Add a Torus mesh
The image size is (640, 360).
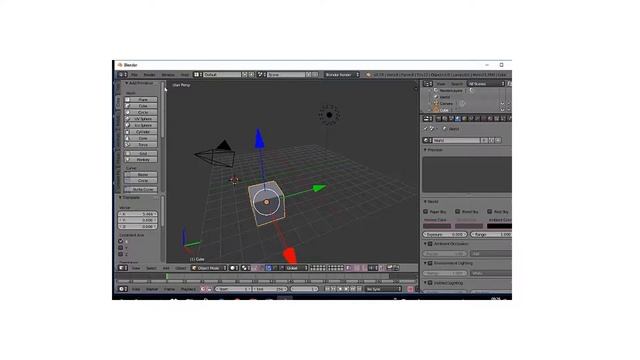(141, 144)
